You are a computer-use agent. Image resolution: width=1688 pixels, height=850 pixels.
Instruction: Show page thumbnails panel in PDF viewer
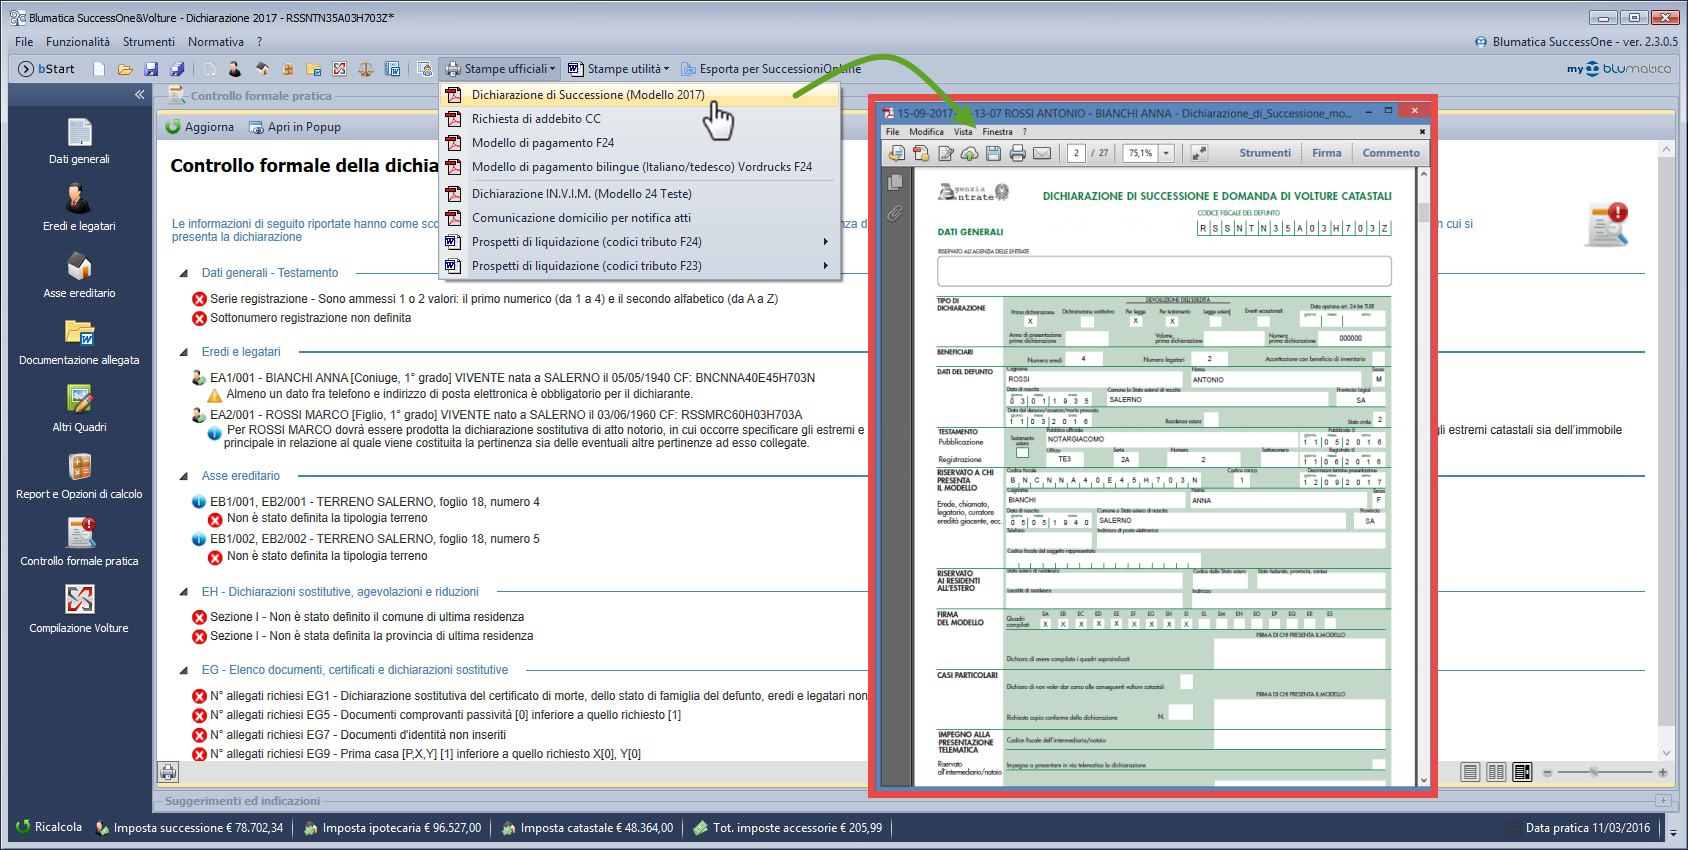coord(895,182)
